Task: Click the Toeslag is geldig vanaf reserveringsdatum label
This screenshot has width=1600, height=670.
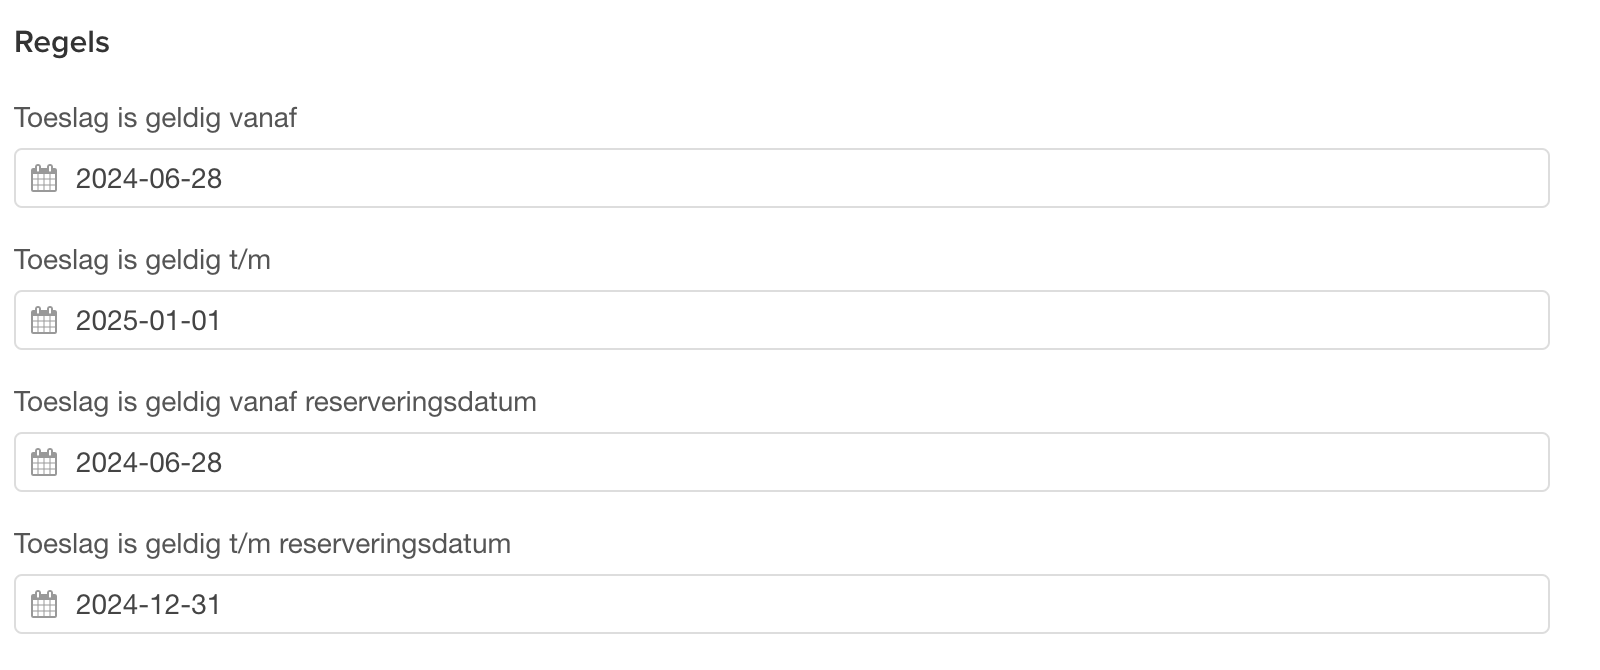Action: click(275, 402)
